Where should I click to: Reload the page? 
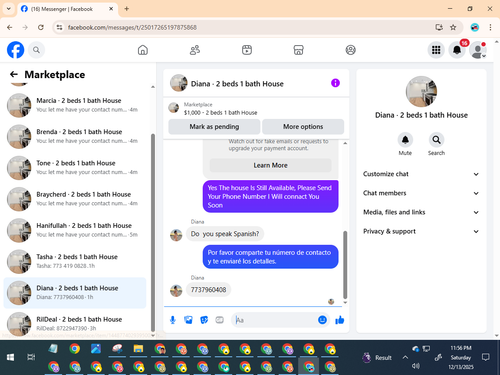41,27
